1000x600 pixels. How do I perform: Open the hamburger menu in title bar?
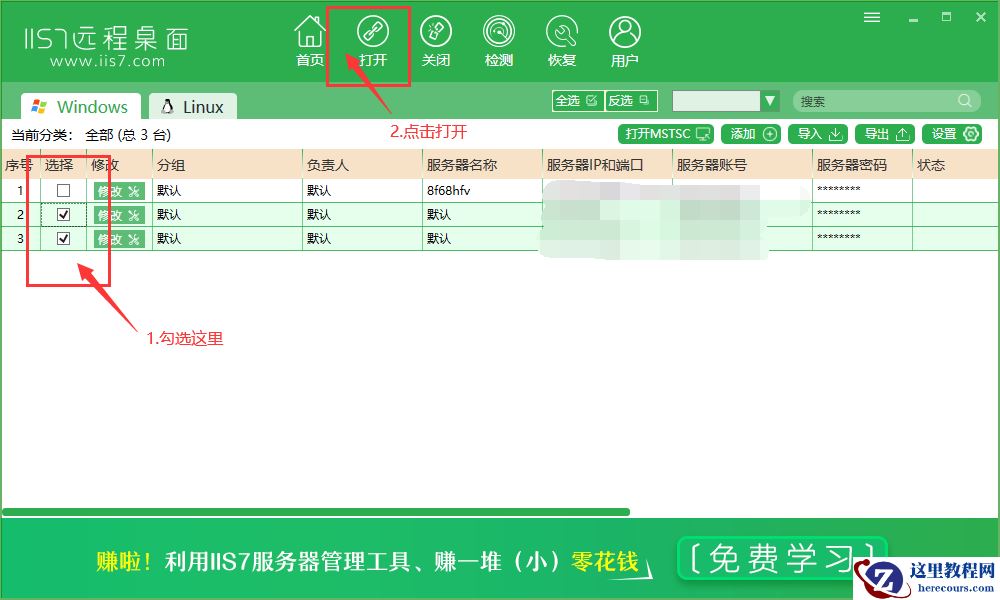pyautogui.click(x=872, y=17)
